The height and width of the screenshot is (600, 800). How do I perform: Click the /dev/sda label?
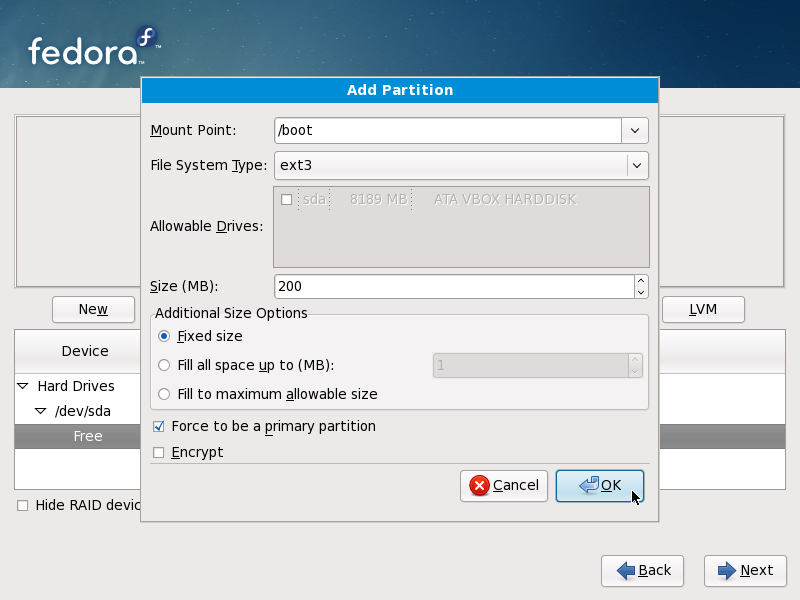tap(83, 411)
